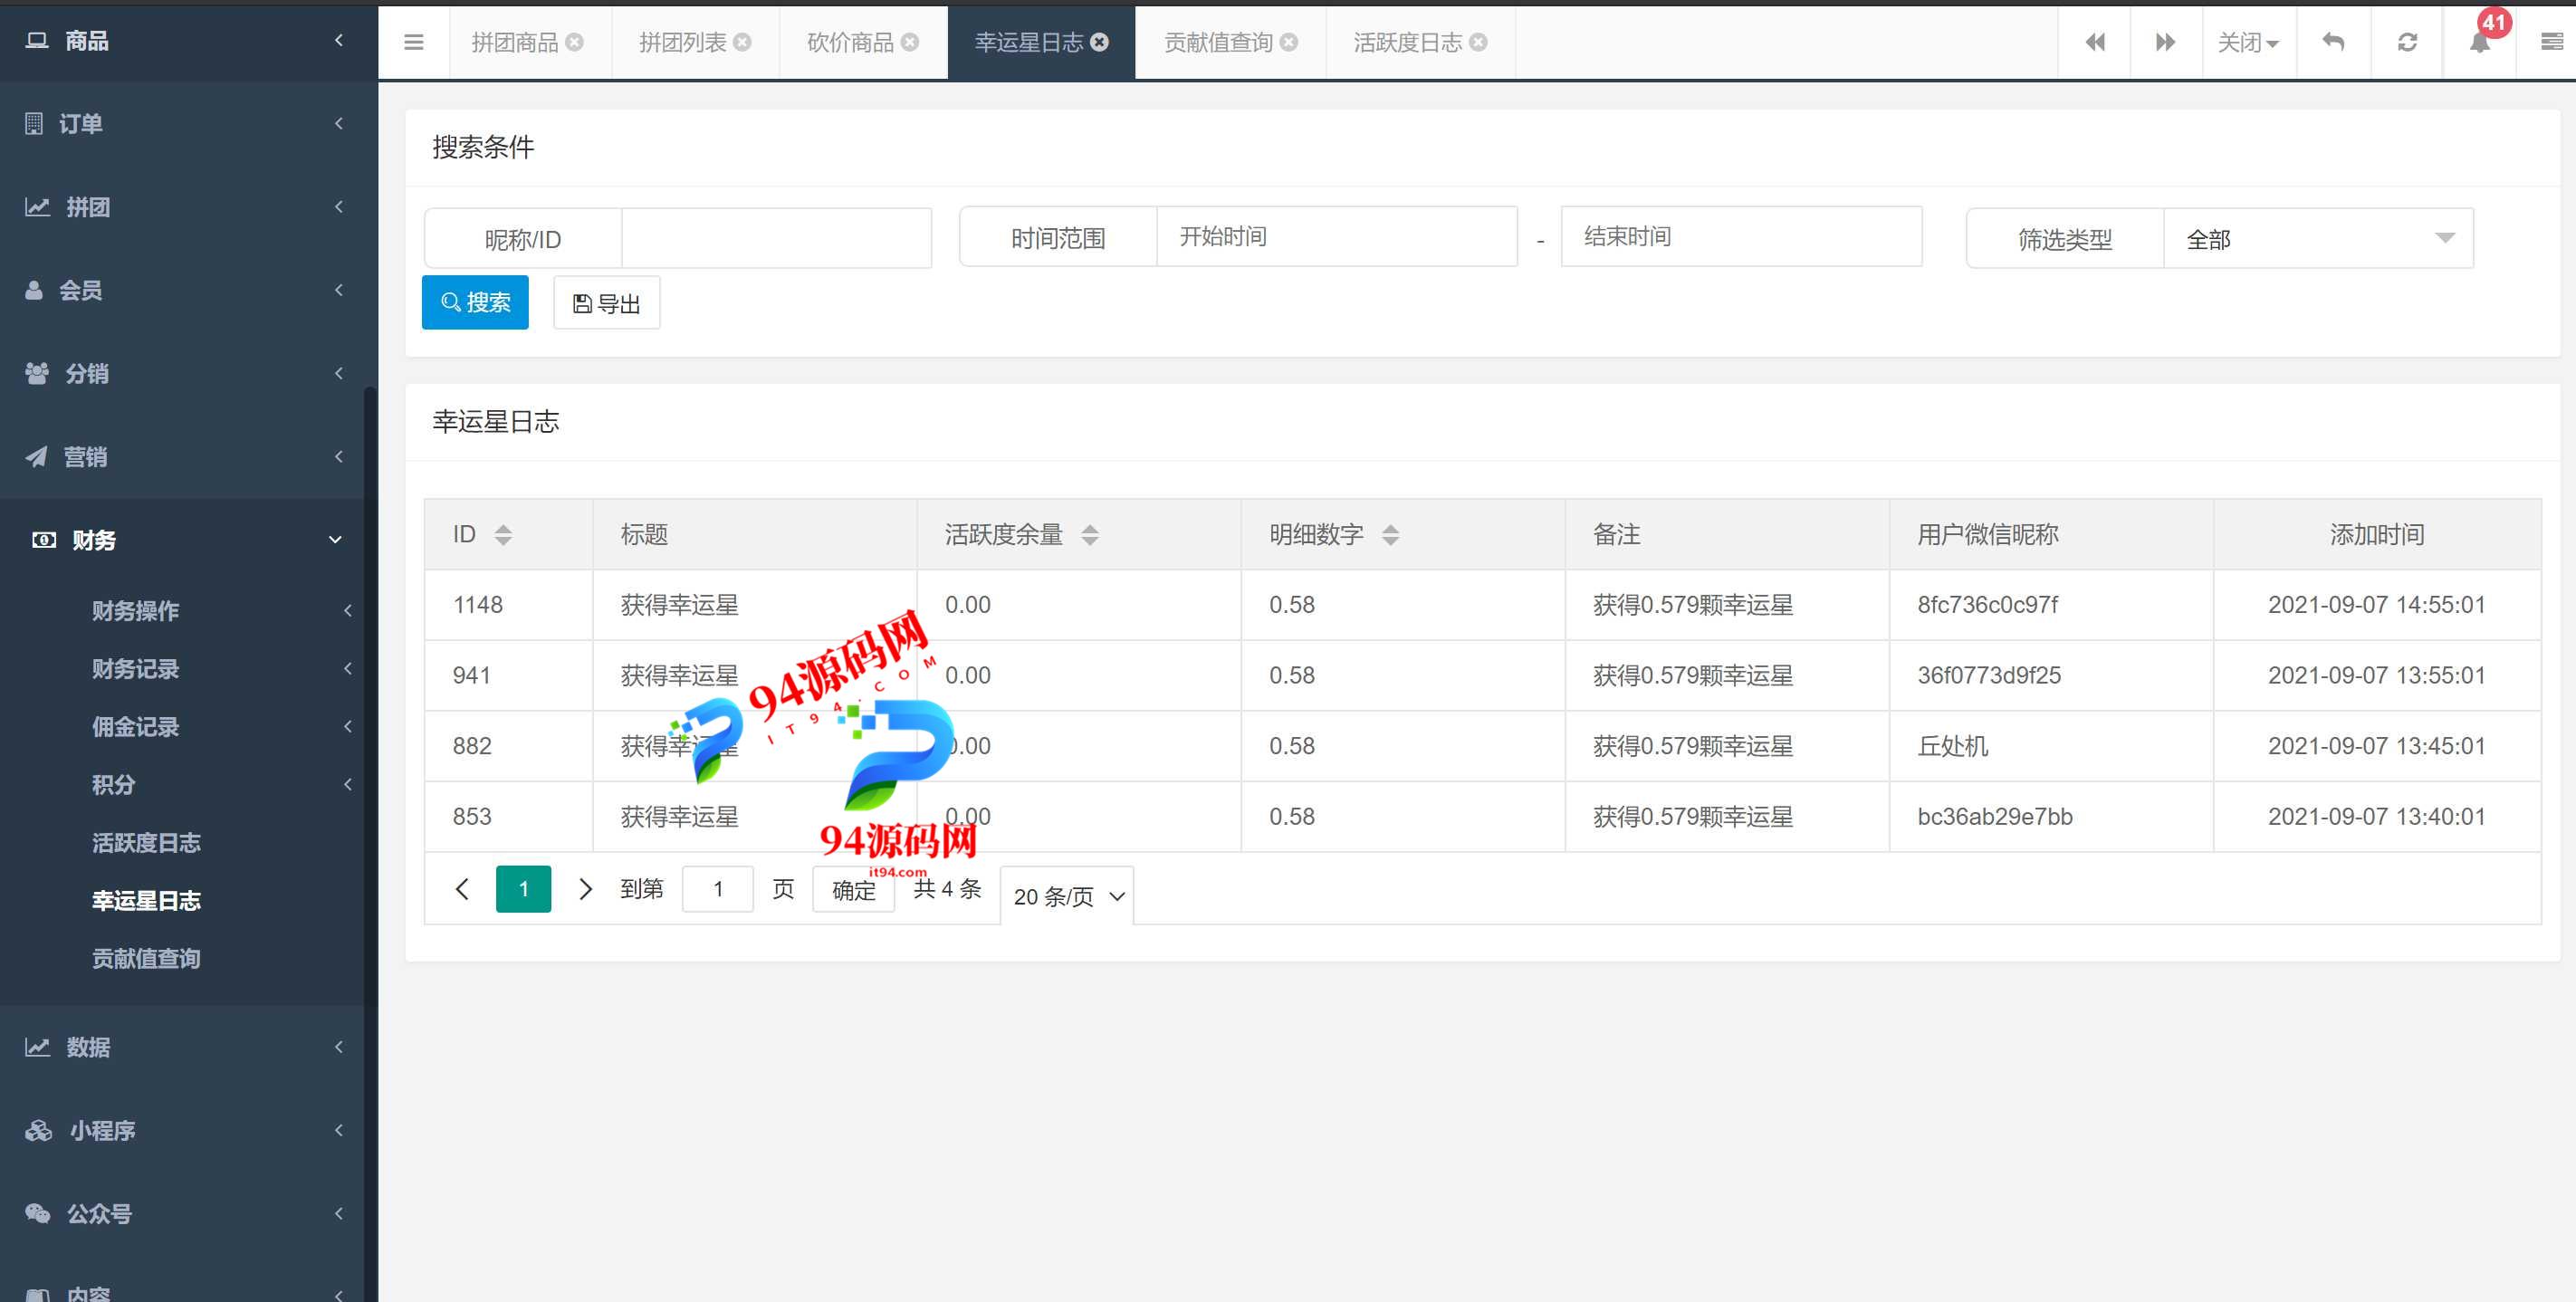Select page 1 in pagination
This screenshot has height=1302, width=2576.
tap(523, 889)
